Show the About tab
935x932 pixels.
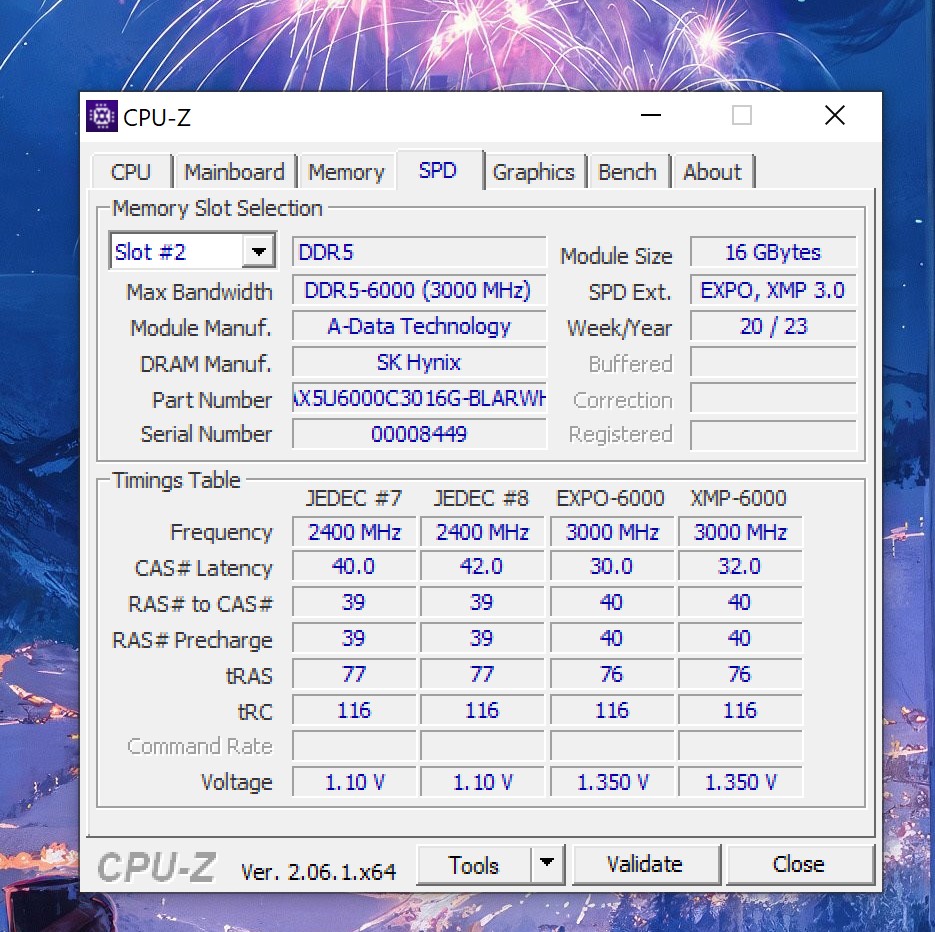[x=712, y=172]
